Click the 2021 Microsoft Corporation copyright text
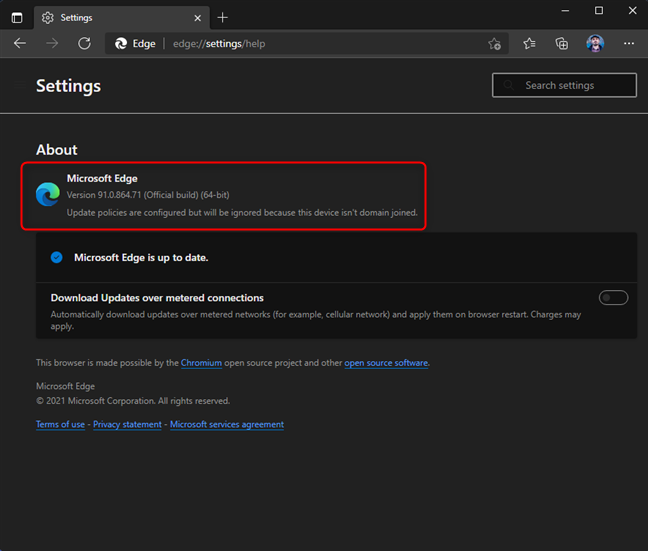This screenshot has width=648, height=551. [x=133, y=401]
